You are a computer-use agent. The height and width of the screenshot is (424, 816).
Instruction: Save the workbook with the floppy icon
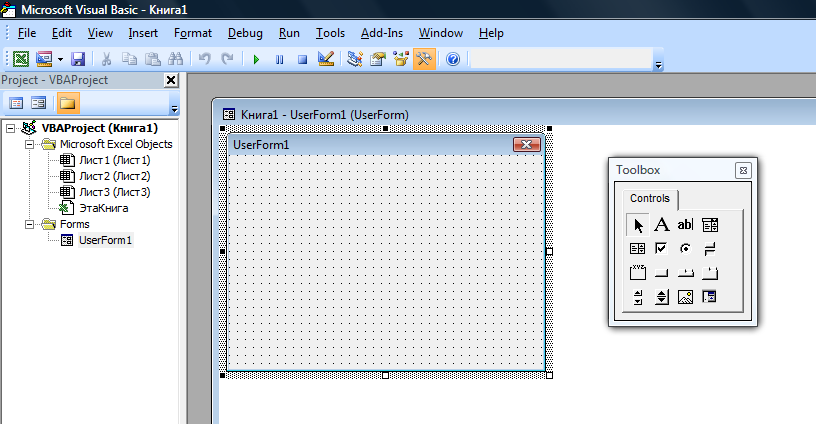pyautogui.click(x=78, y=59)
